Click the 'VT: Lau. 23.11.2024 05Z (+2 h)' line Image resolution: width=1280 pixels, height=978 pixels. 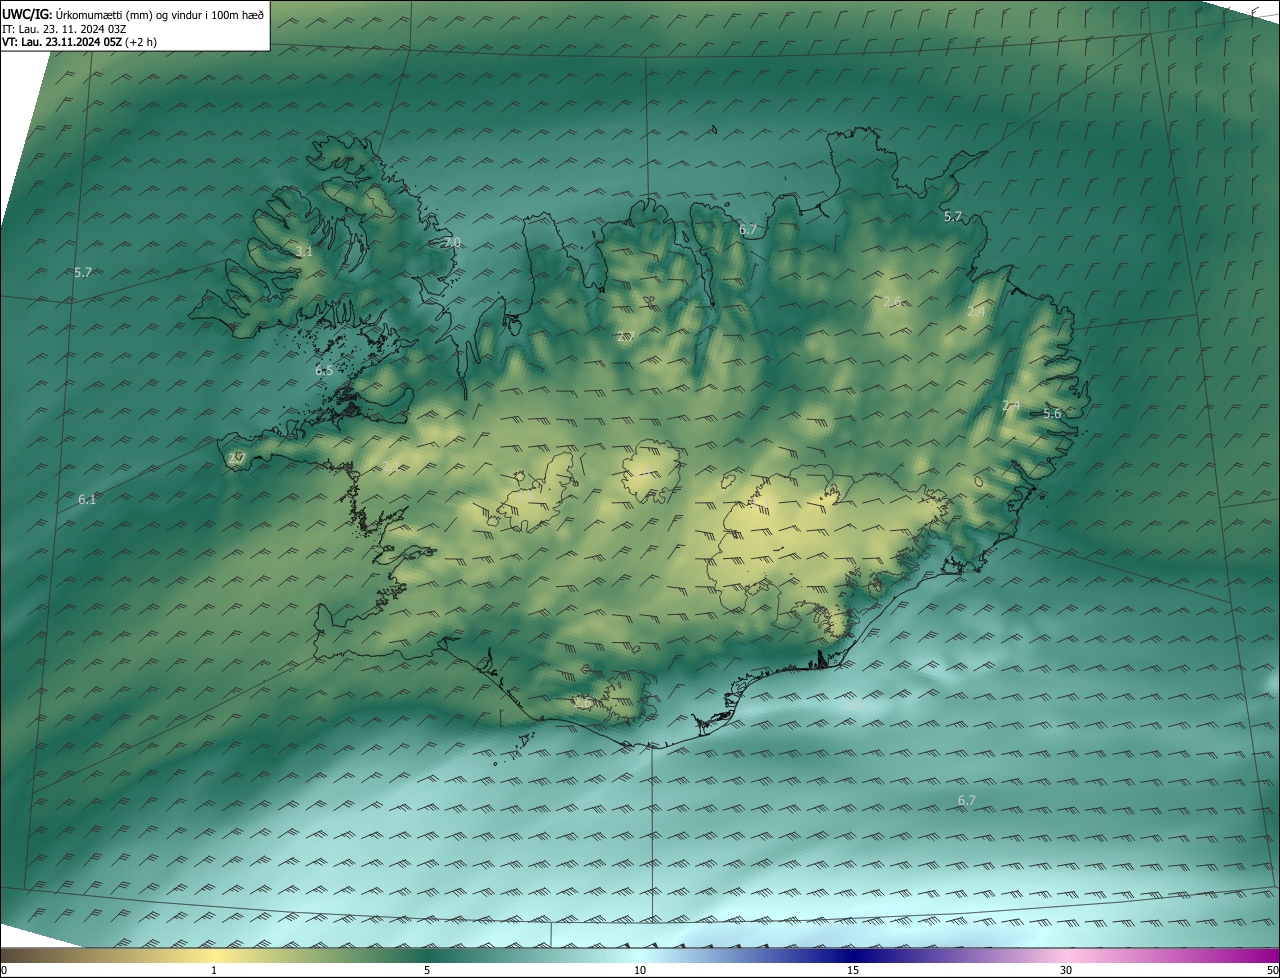click(x=79, y=42)
